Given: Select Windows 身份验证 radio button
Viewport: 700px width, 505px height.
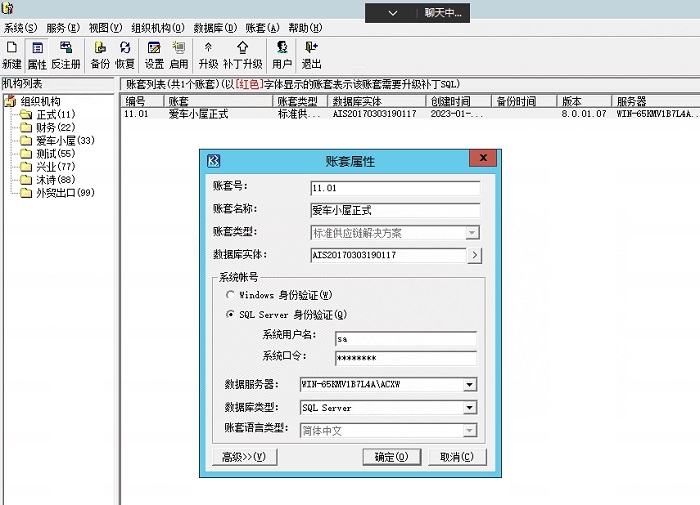Looking at the screenshot, I should pyautogui.click(x=232, y=296).
